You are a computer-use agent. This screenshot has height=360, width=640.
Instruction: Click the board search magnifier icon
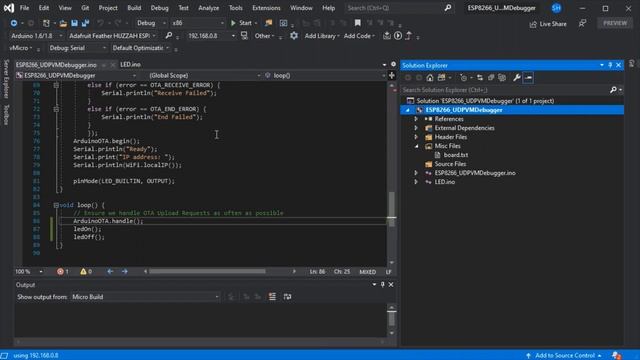(x=169, y=36)
